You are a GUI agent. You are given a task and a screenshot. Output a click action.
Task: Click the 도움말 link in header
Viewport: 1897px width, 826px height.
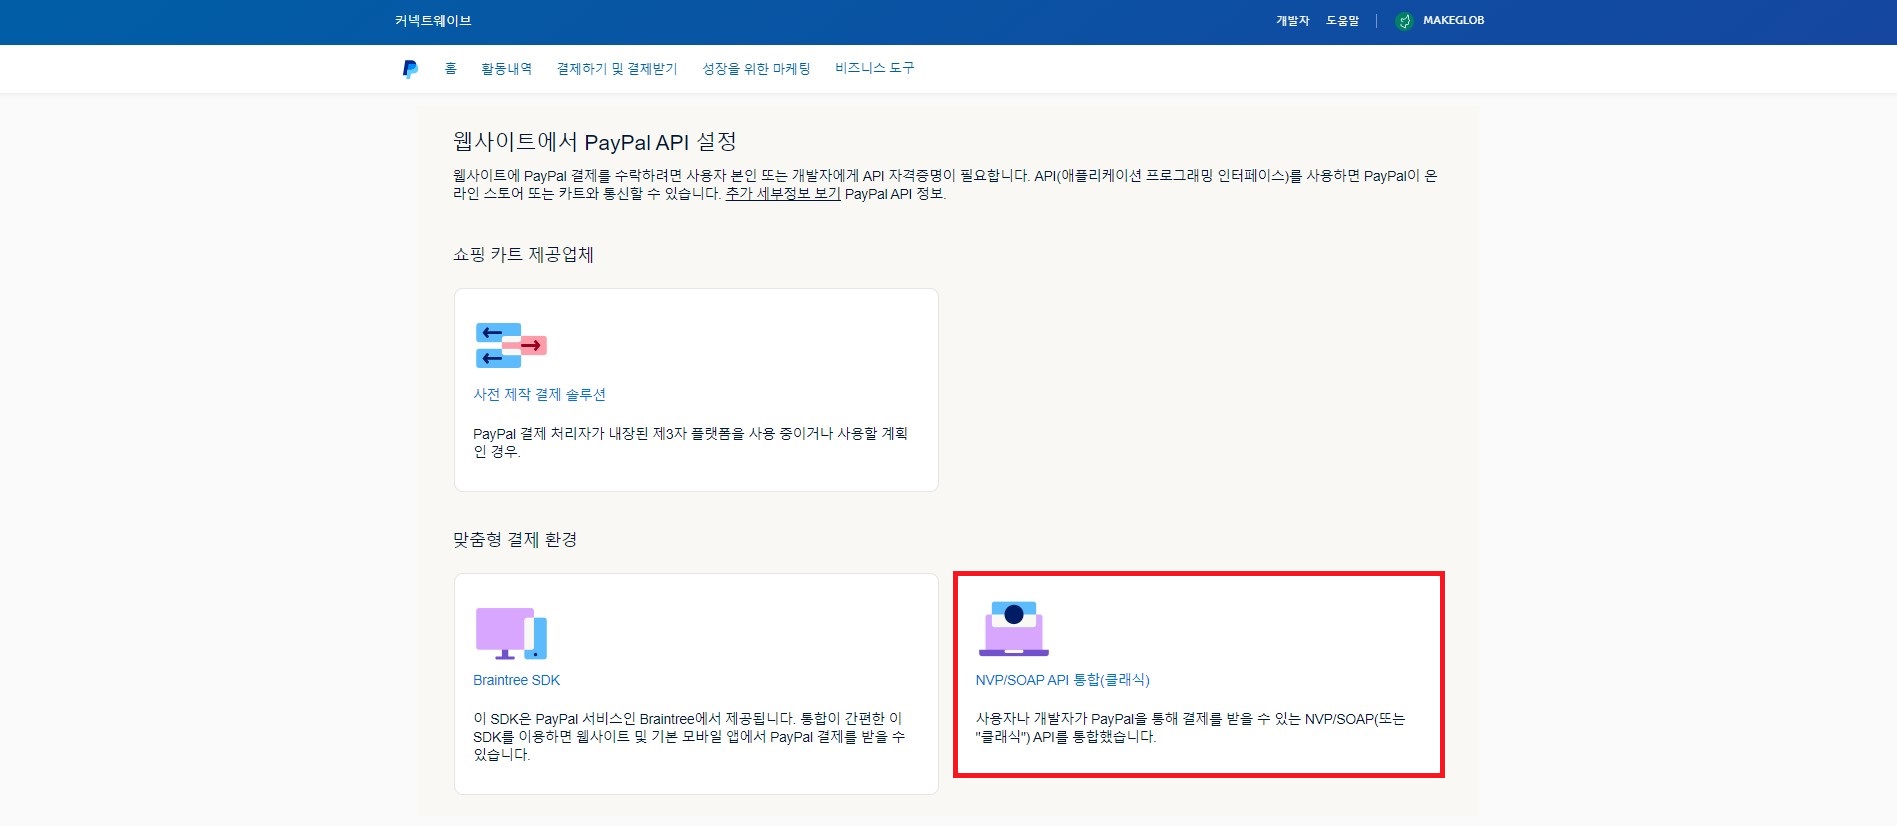pos(1342,20)
